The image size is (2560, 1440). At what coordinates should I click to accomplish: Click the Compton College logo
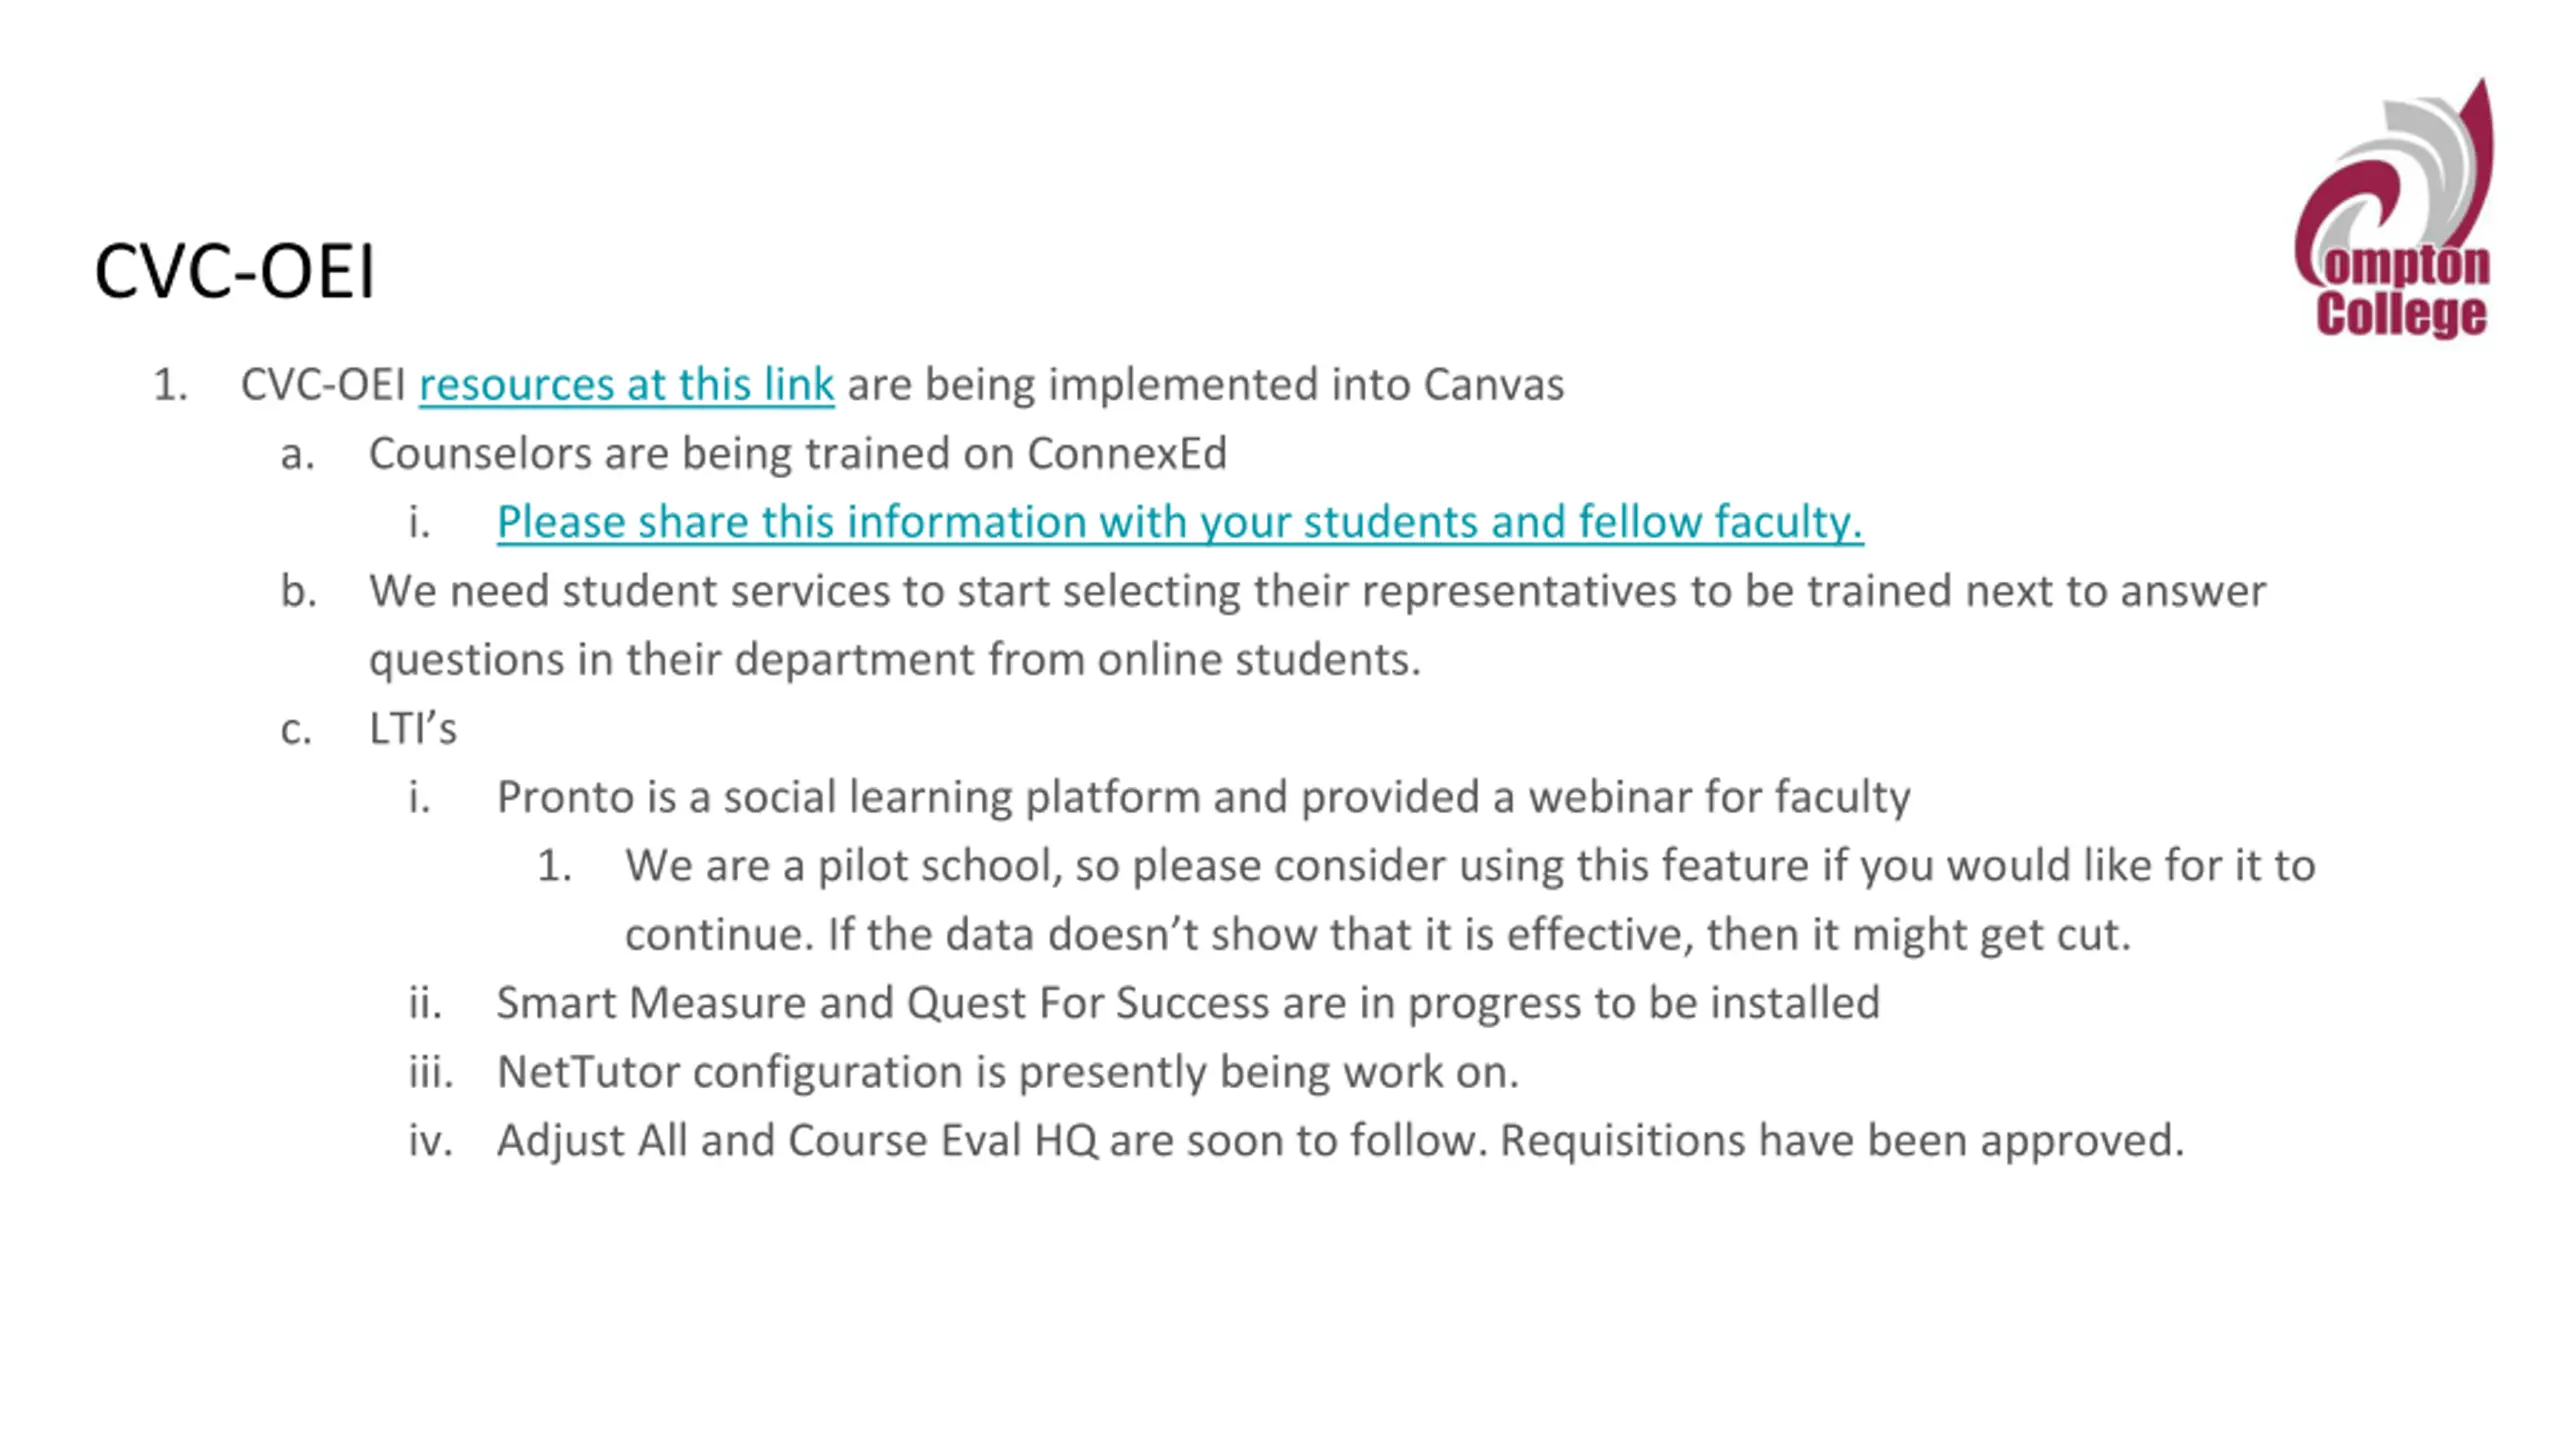2394,209
